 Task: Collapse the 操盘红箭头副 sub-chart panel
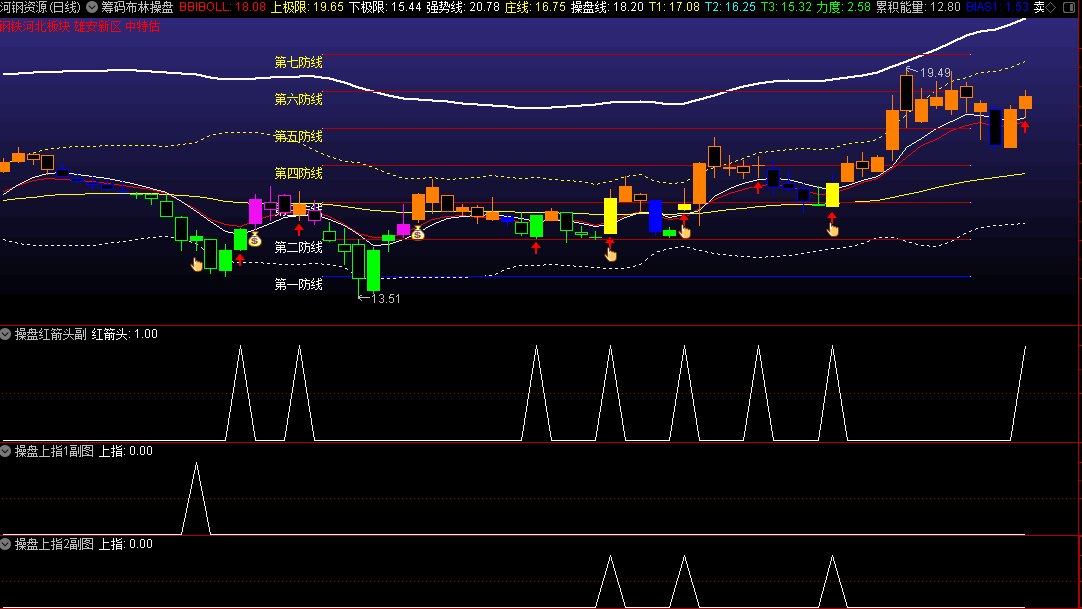pos(6,334)
